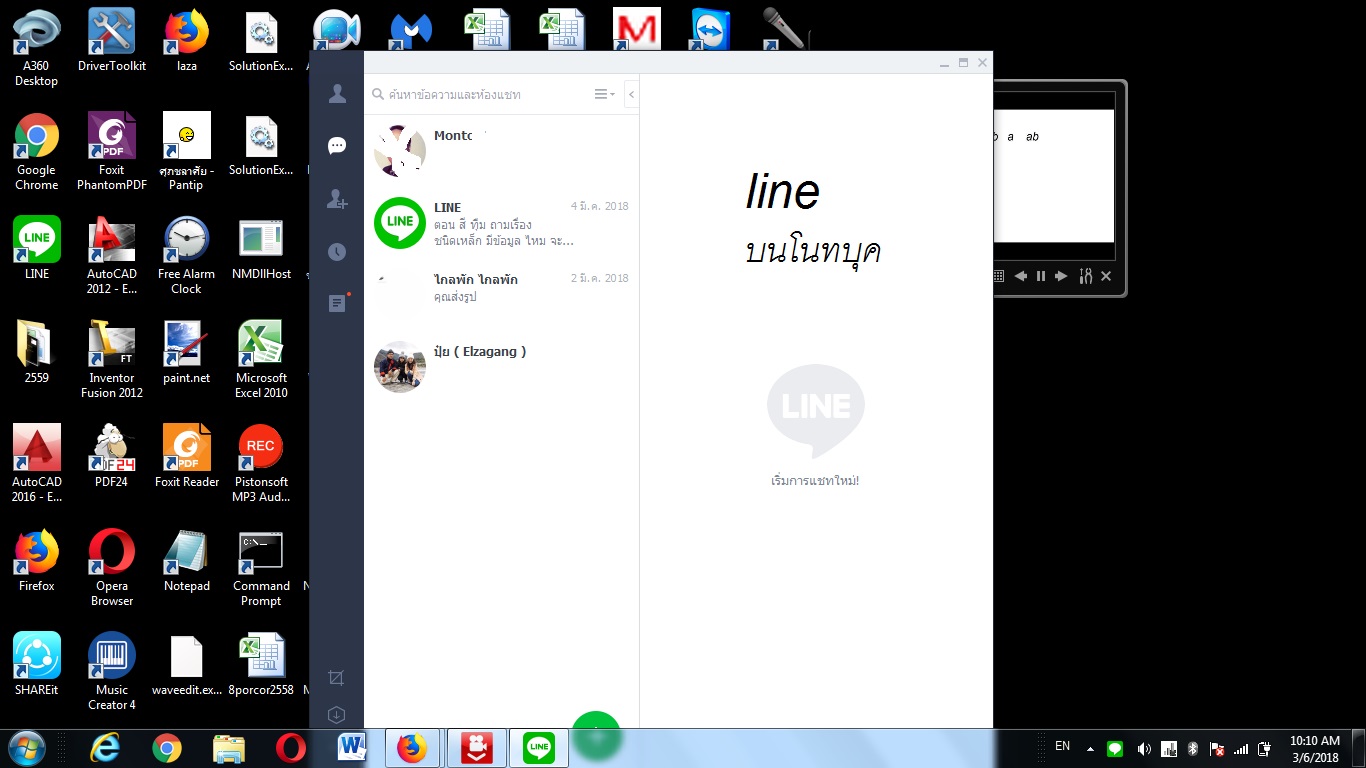The height and width of the screenshot is (768, 1366).
Task: Open Windows Explorer folder in taskbar
Action: pos(229,748)
